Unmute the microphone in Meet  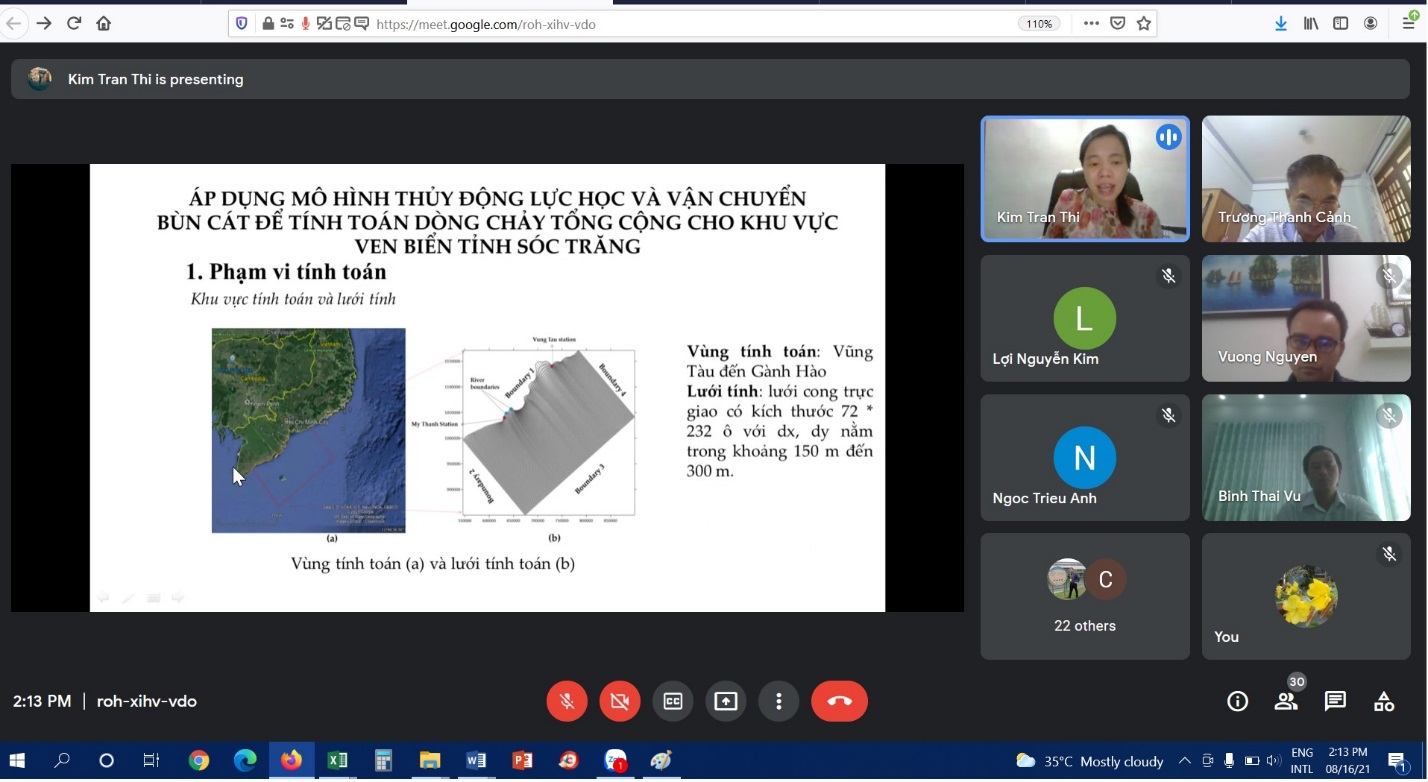pyautogui.click(x=567, y=702)
